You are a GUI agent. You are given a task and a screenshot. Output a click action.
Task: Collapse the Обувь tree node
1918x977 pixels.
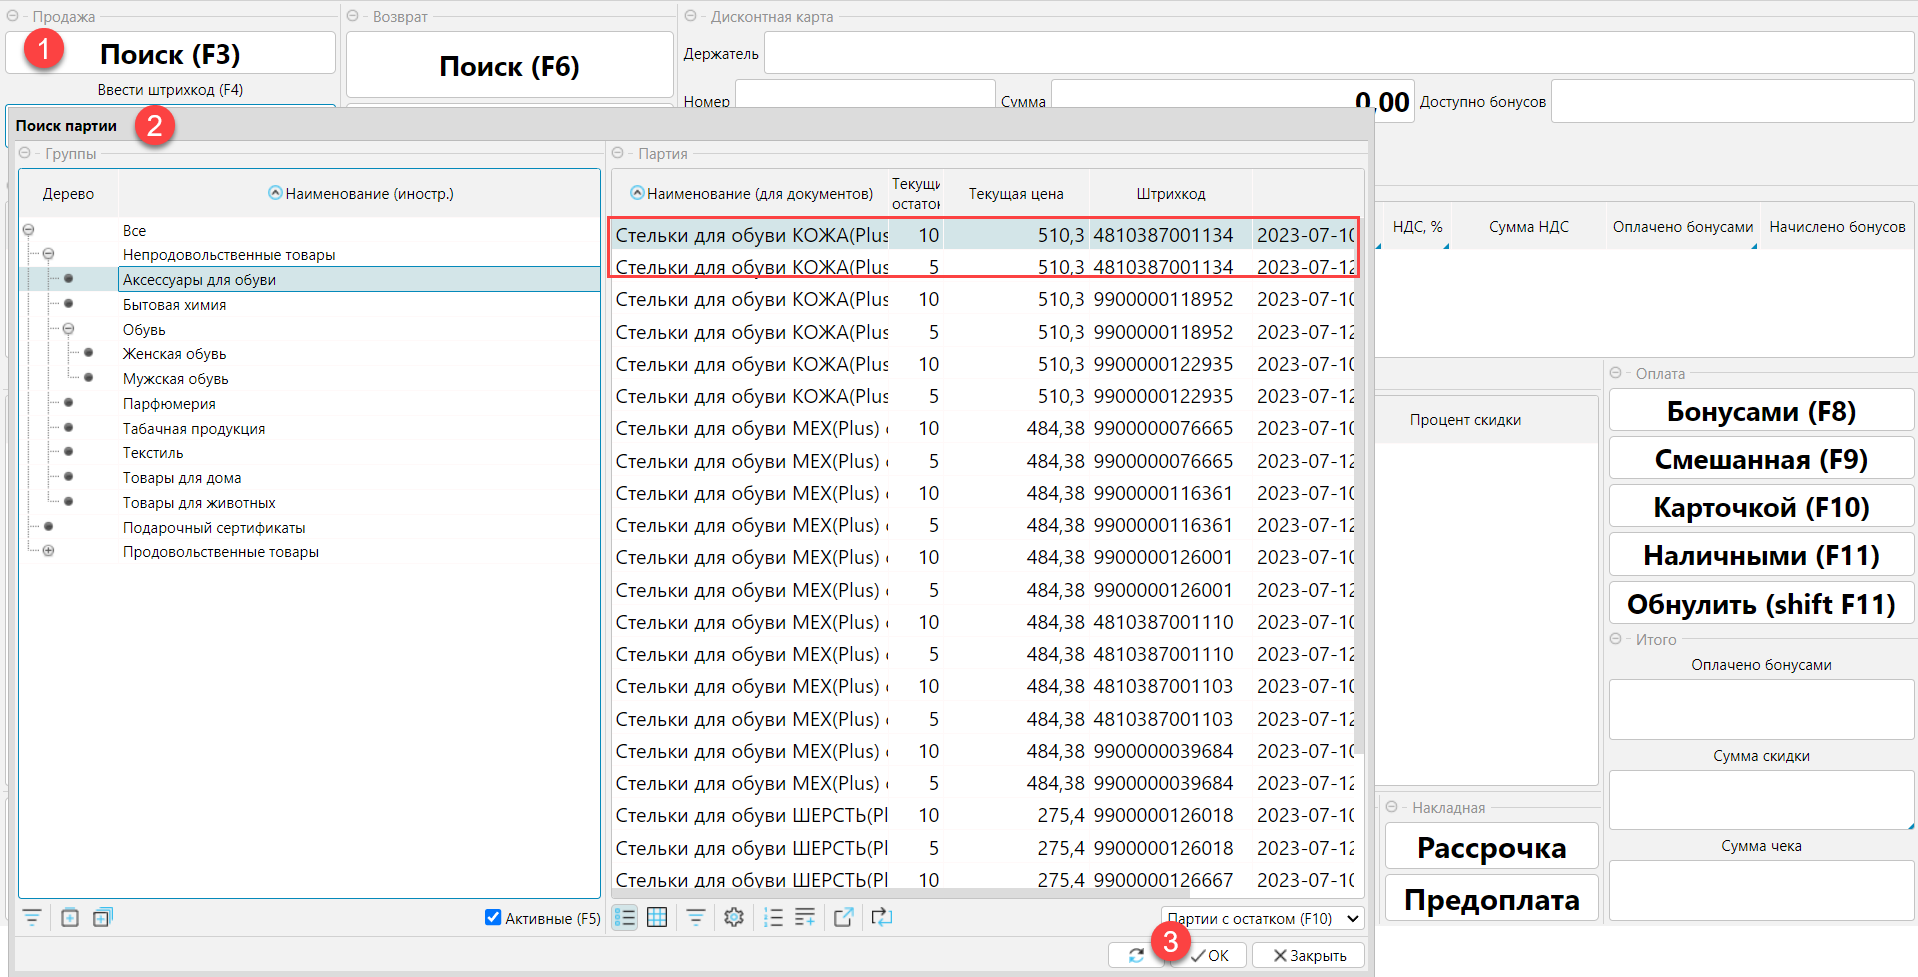pyautogui.click(x=68, y=329)
